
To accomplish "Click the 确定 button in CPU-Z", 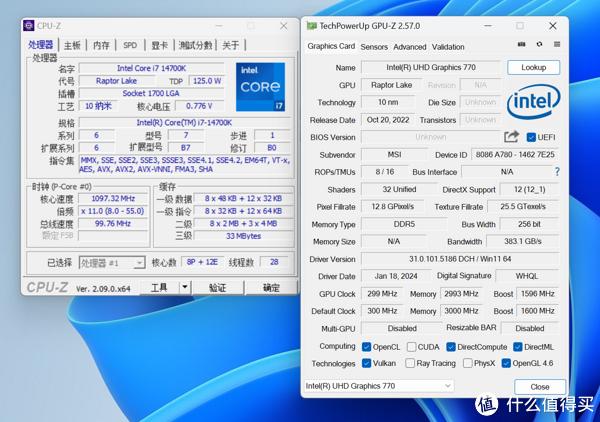I will click(x=271, y=287).
